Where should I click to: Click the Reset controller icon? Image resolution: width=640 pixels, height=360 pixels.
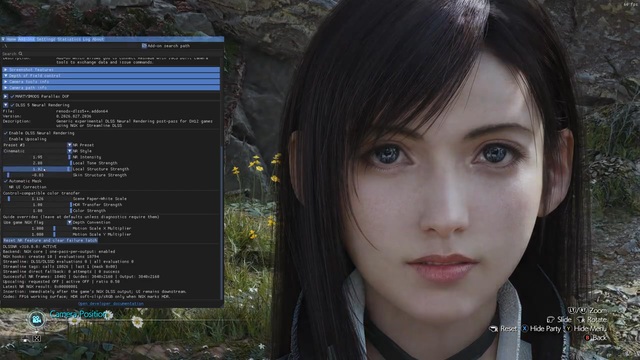coord(493,329)
